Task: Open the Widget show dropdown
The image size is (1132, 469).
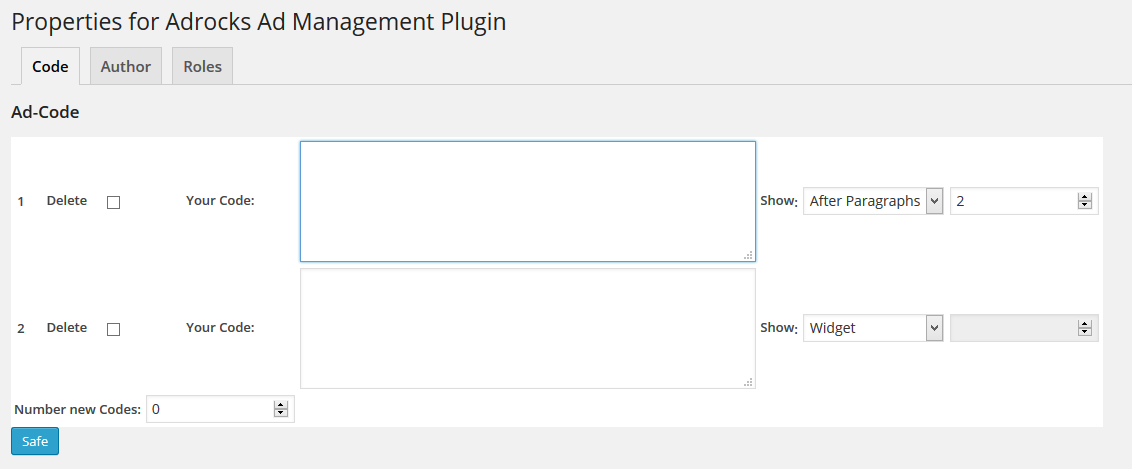Action: [873, 328]
